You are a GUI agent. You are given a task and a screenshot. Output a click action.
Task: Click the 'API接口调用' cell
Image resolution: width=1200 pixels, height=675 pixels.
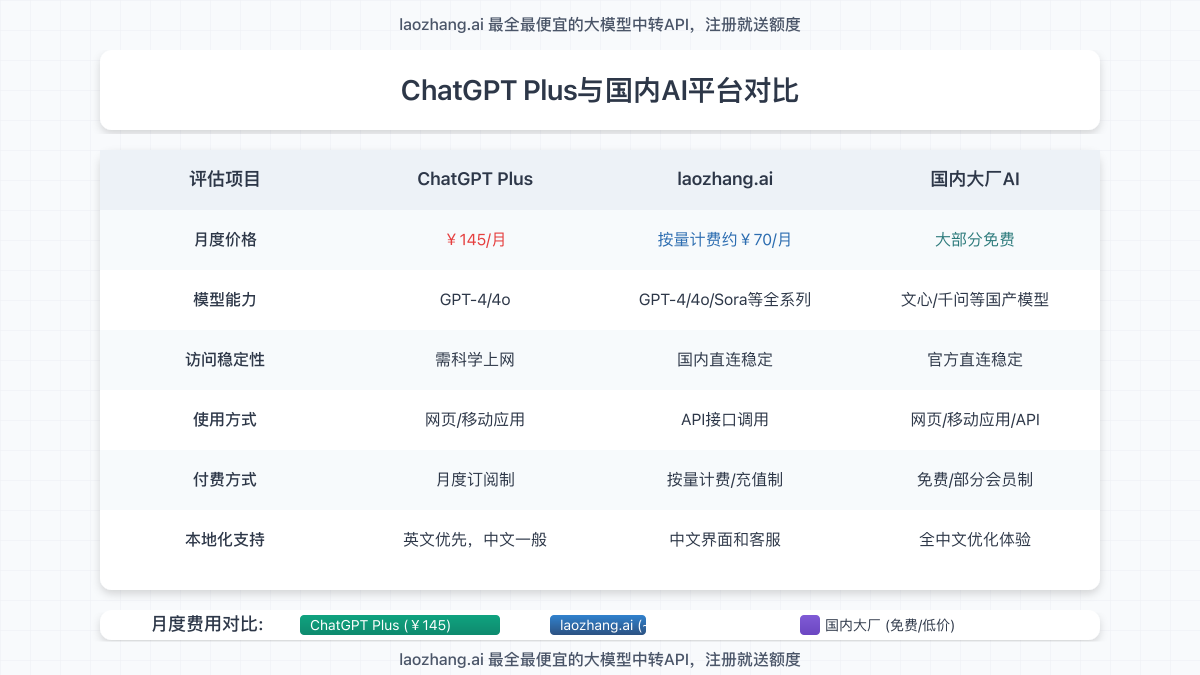(x=725, y=420)
